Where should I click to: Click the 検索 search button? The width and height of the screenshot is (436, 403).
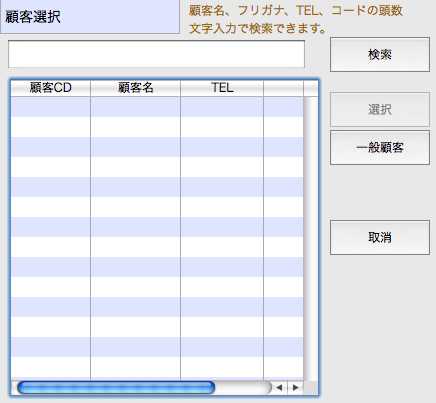(x=380, y=54)
